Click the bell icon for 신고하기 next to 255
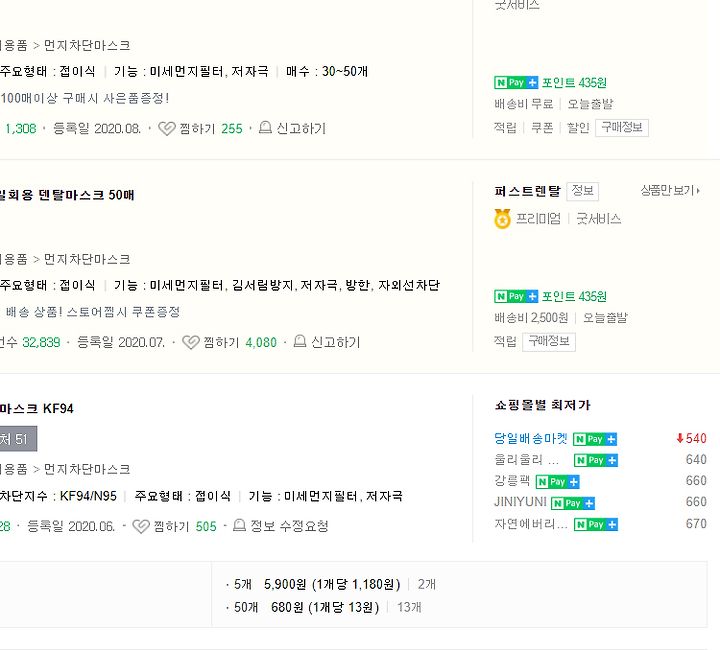This screenshot has height=650, width=720. pyautogui.click(x=265, y=128)
